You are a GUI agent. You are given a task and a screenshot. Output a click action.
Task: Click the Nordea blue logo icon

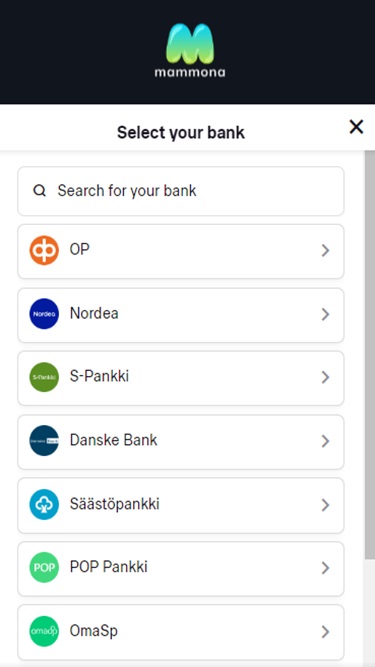pyautogui.click(x=44, y=314)
